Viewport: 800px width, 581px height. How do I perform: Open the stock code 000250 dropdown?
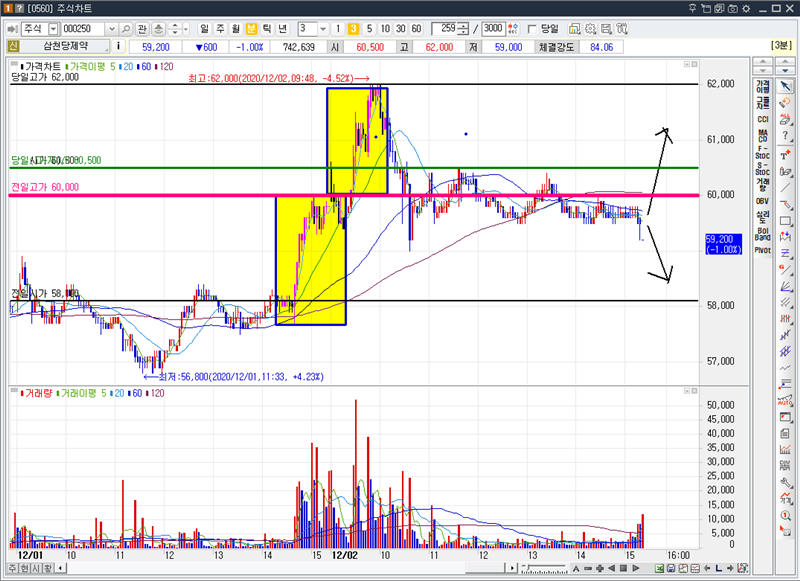[x=112, y=29]
